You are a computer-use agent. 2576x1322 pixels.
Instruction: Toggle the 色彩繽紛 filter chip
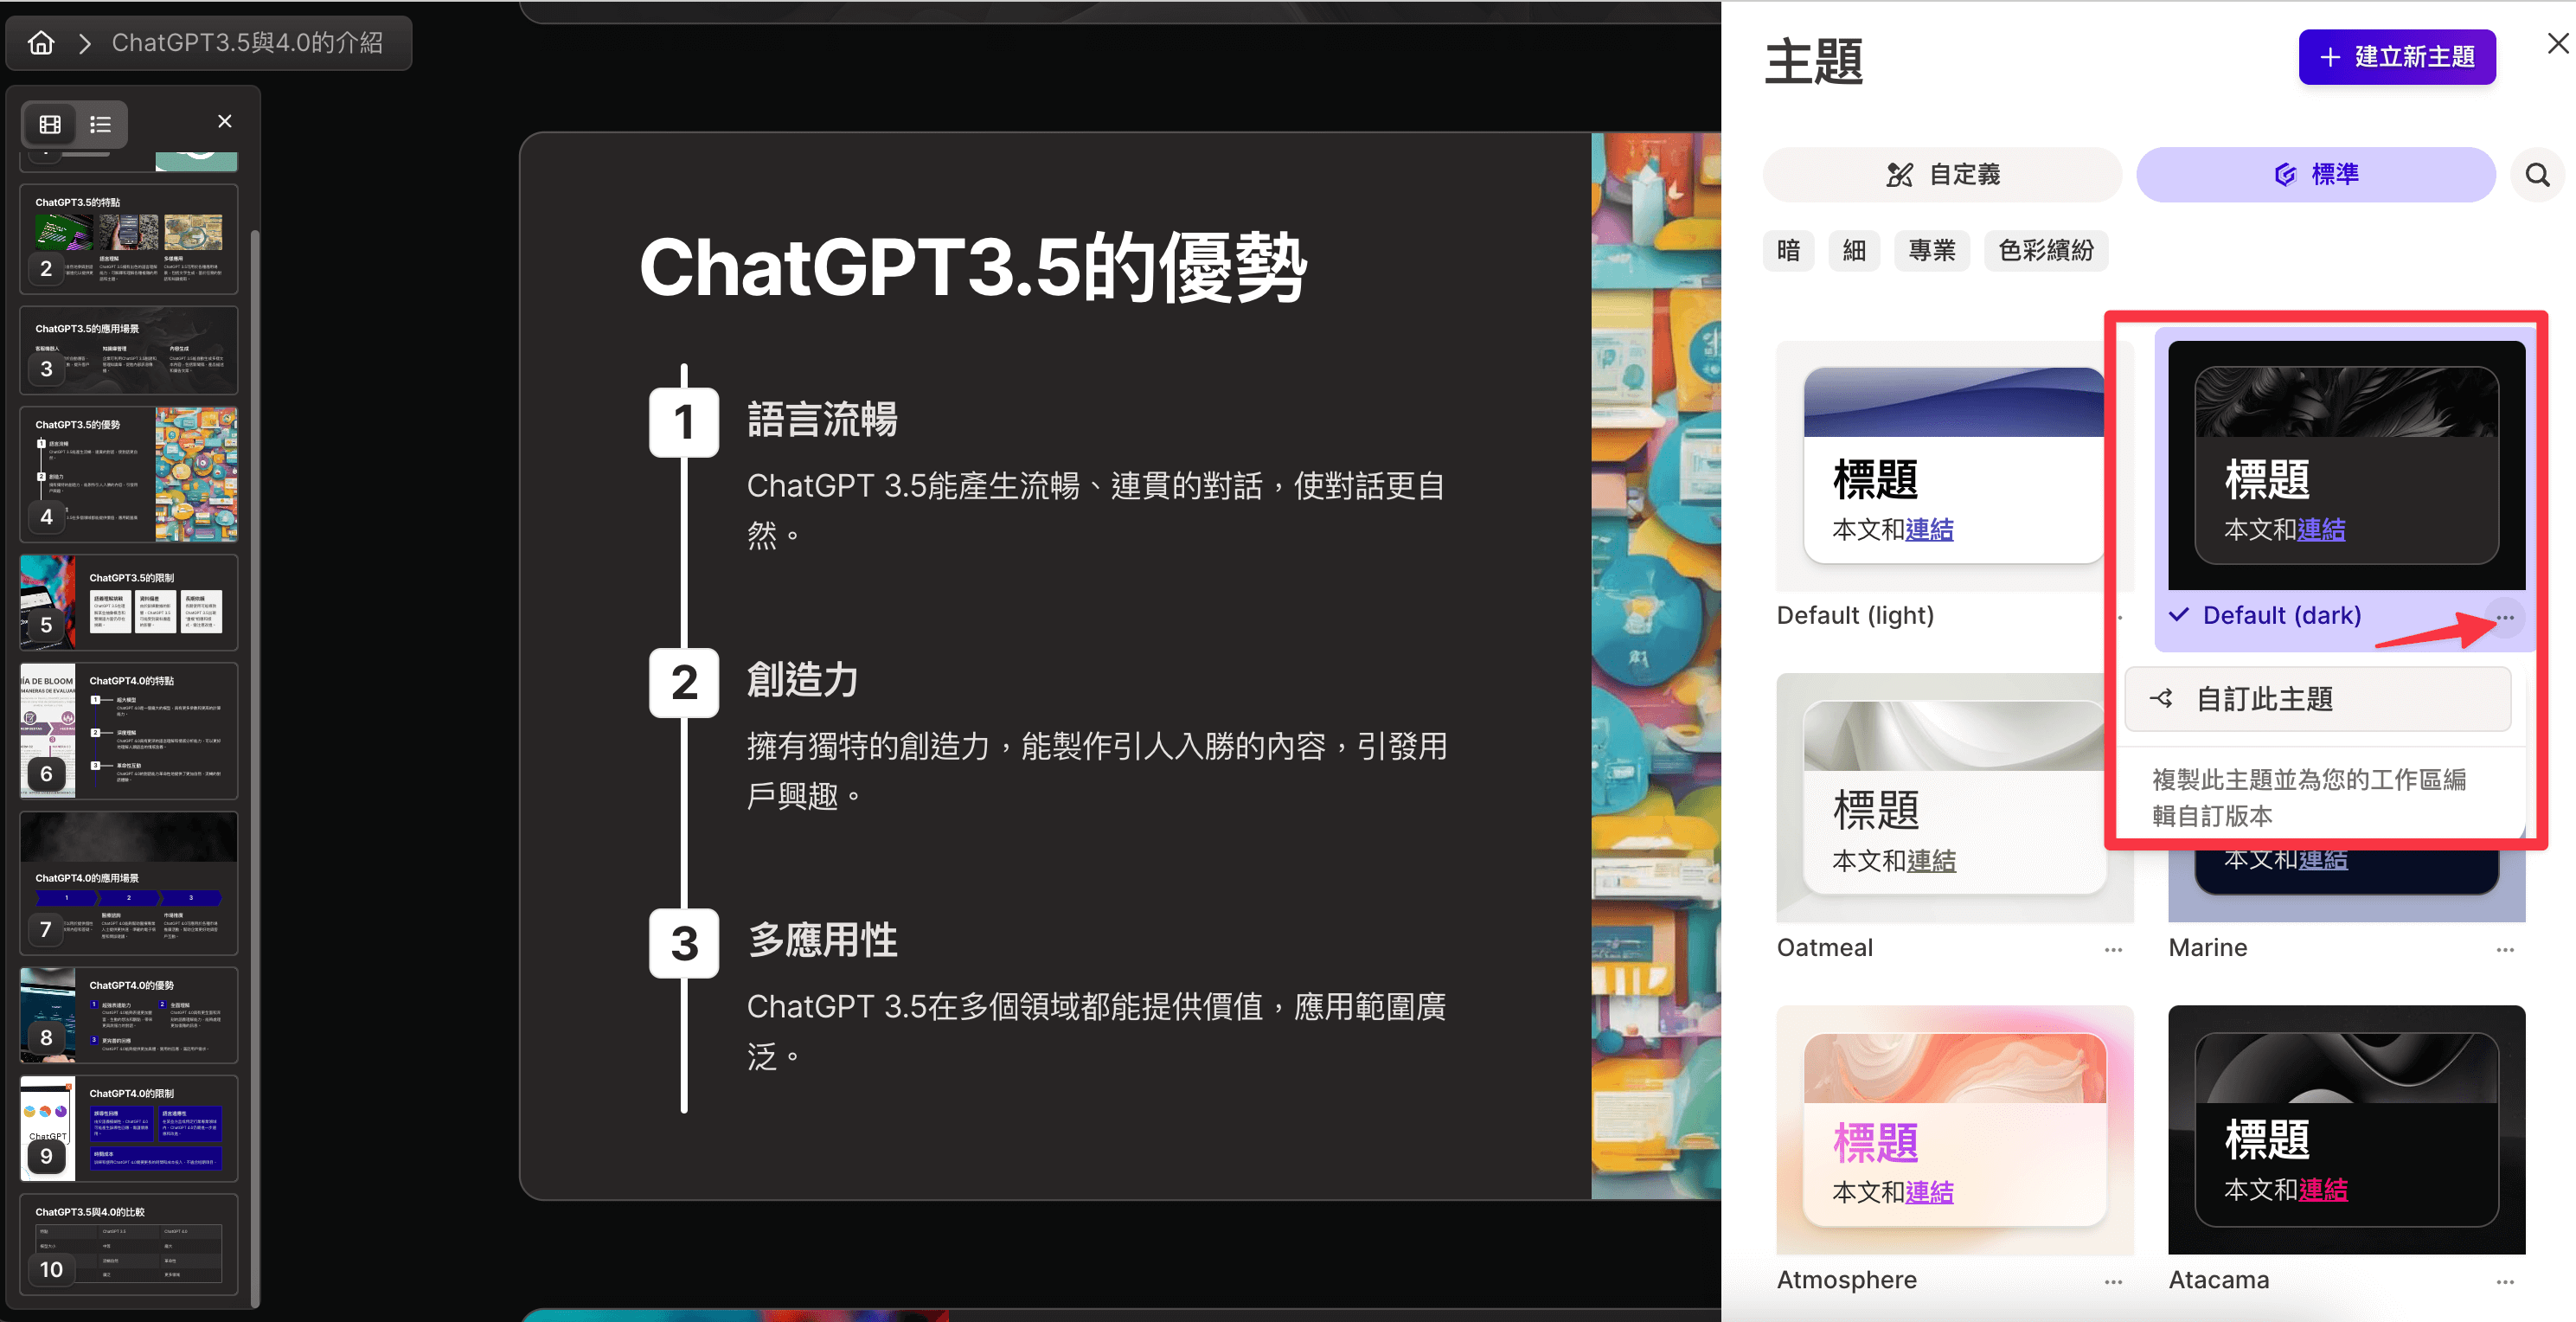tap(2045, 250)
